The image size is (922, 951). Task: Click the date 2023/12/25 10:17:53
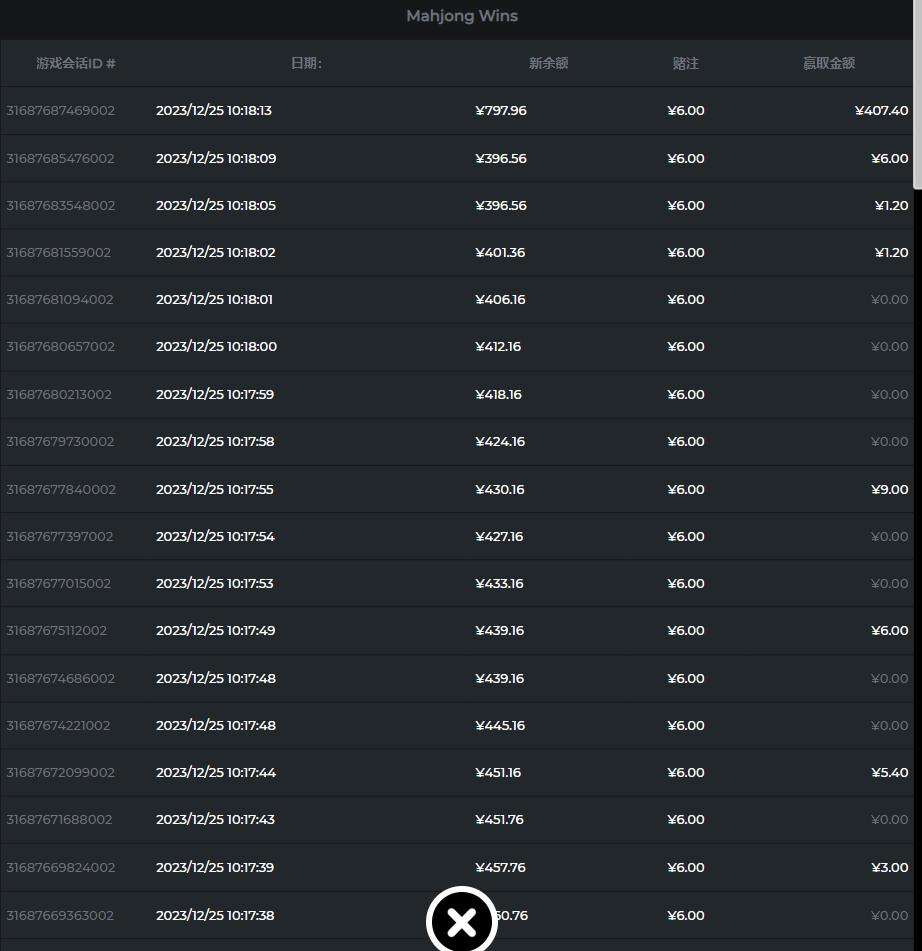pyautogui.click(x=215, y=583)
